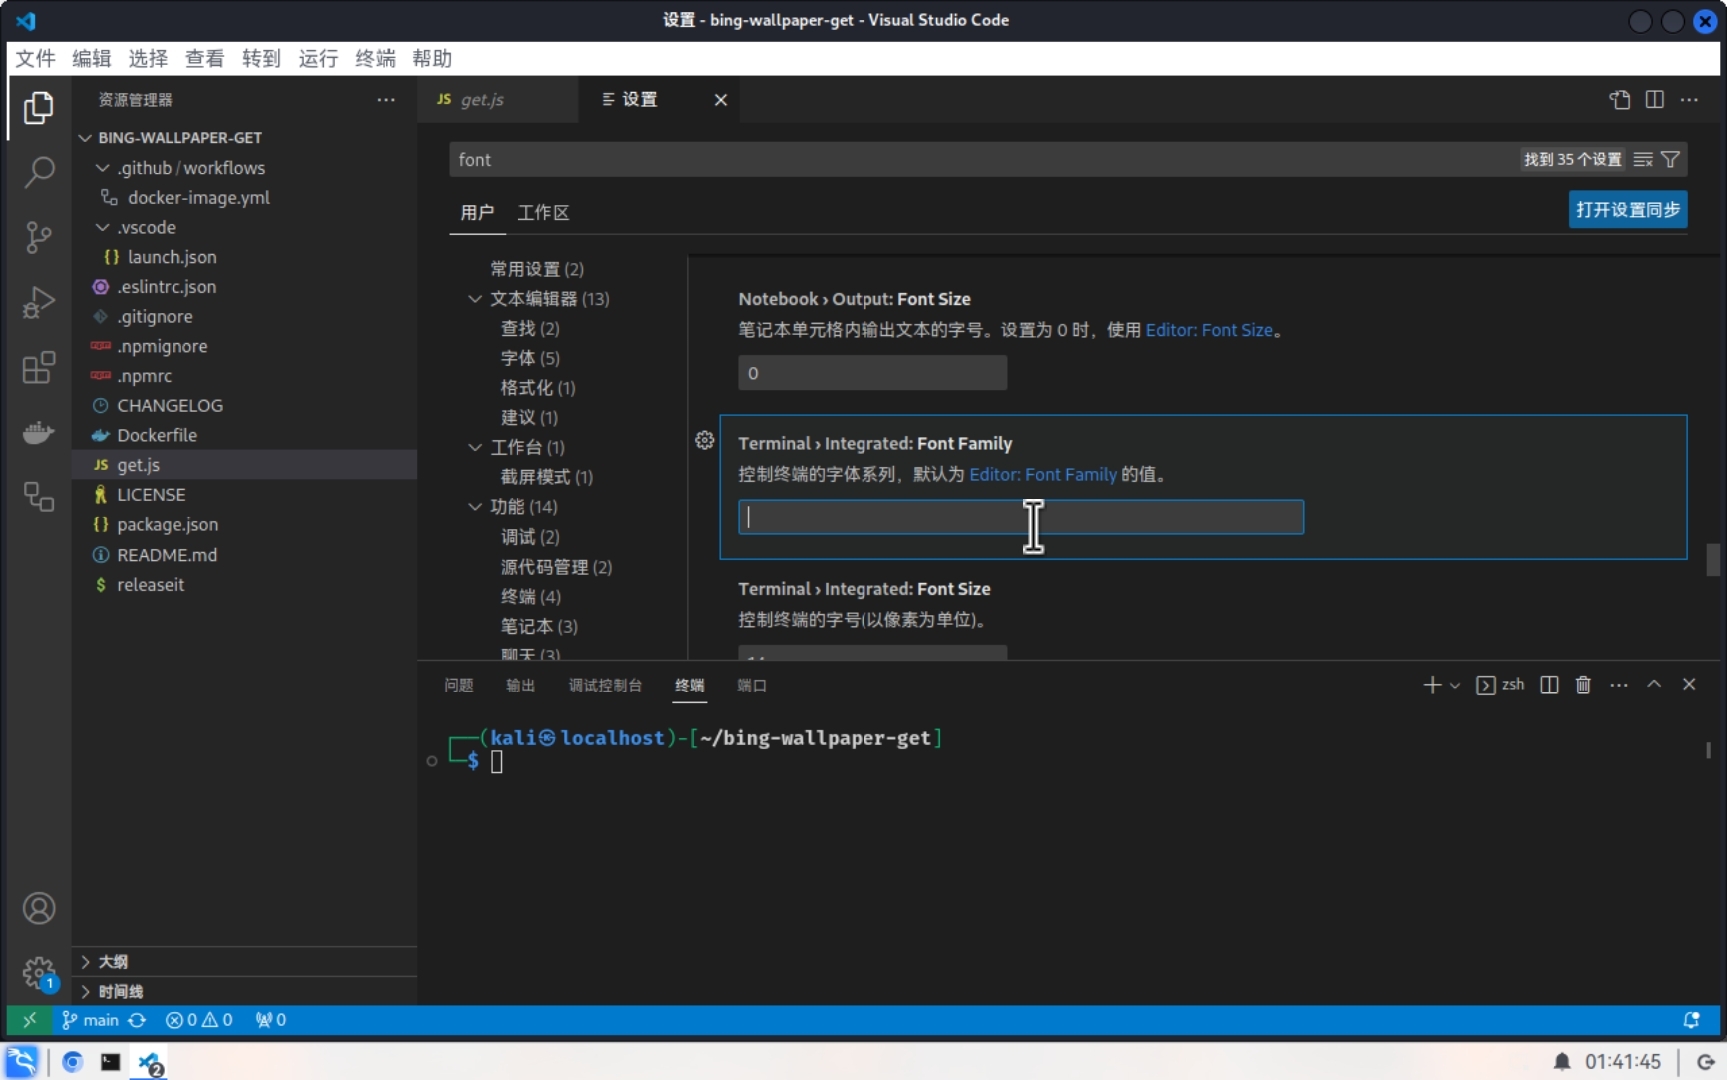Click the gear next to Terminal Font Family

pyautogui.click(x=704, y=440)
